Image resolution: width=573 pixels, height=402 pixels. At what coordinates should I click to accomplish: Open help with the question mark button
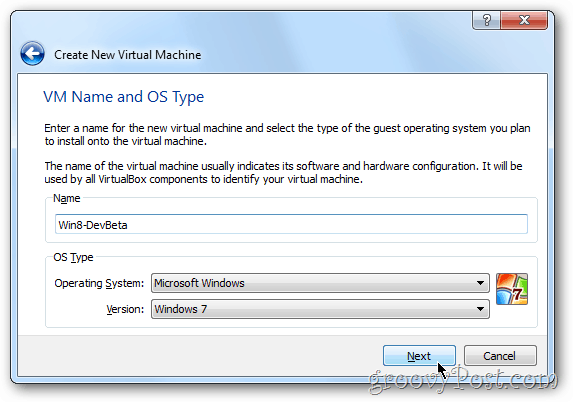(x=486, y=20)
